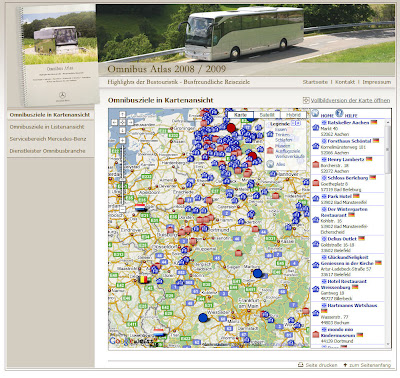
Task: Pan the map left with the arrow
Action: pos(114,122)
